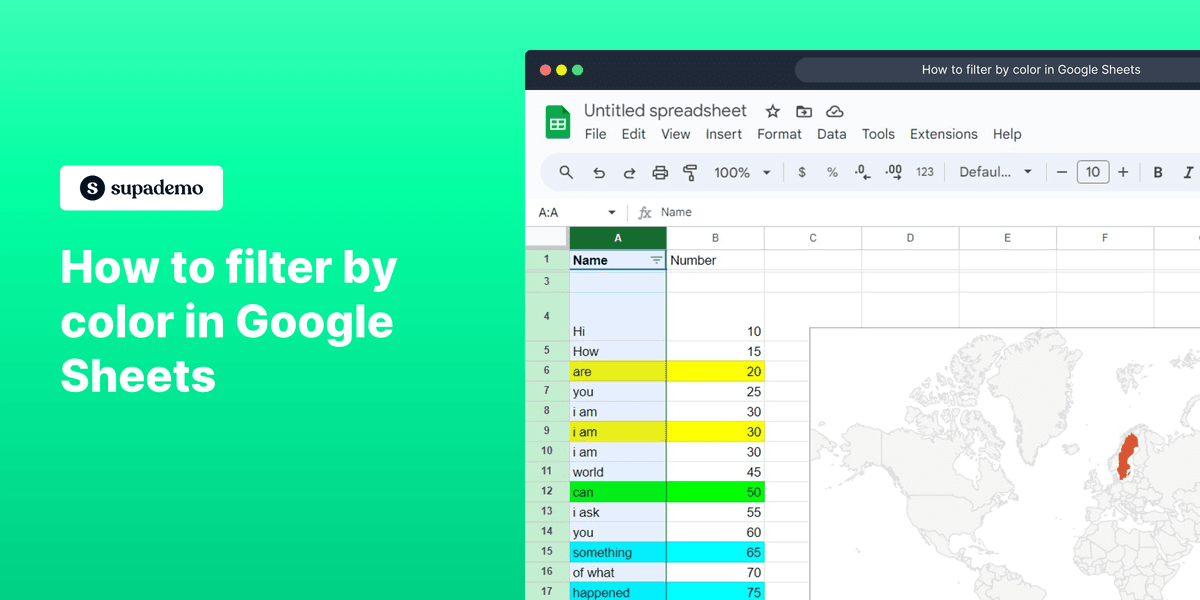
Task: Select the Paint format tool
Action: [x=690, y=171]
